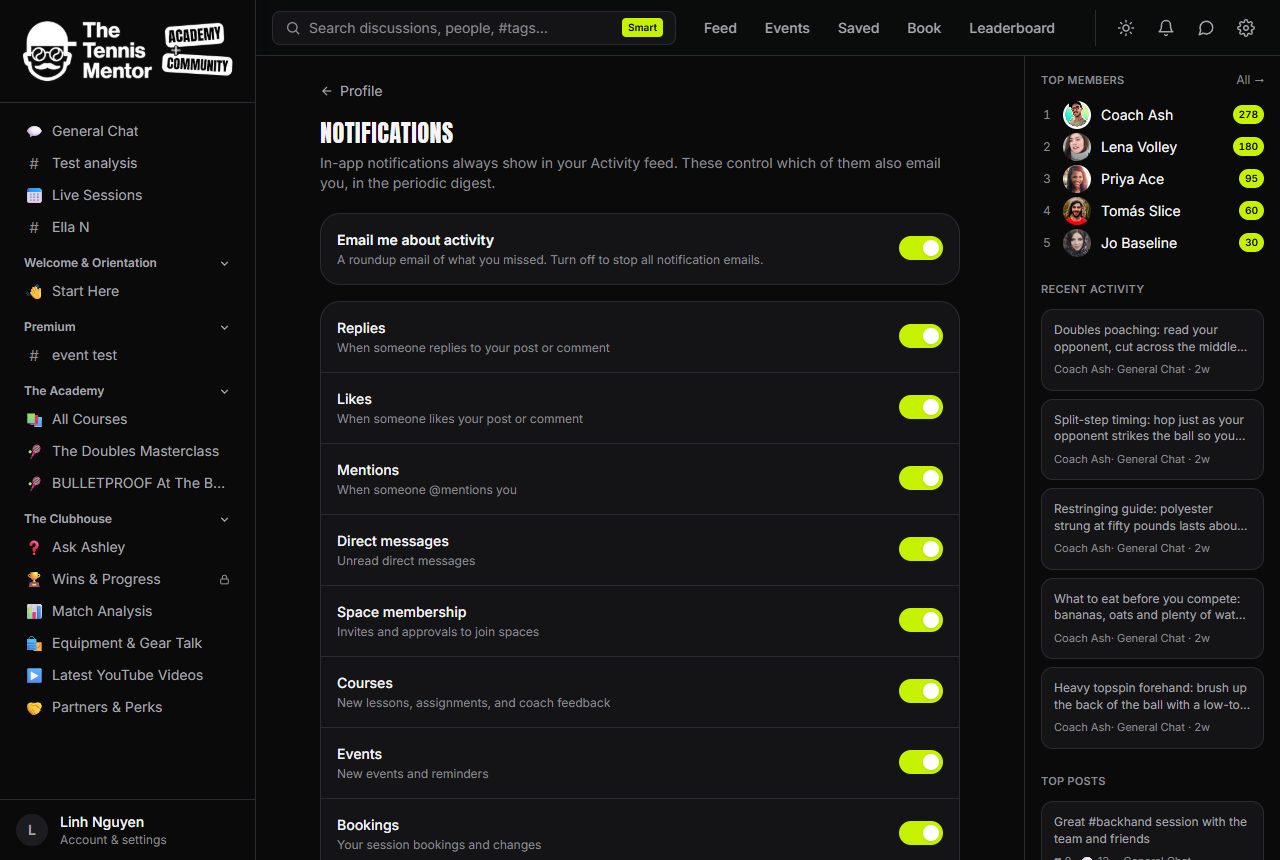Collapse Welcome & Orientation section chevron
This screenshot has width=1280, height=860.
[224, 263]
